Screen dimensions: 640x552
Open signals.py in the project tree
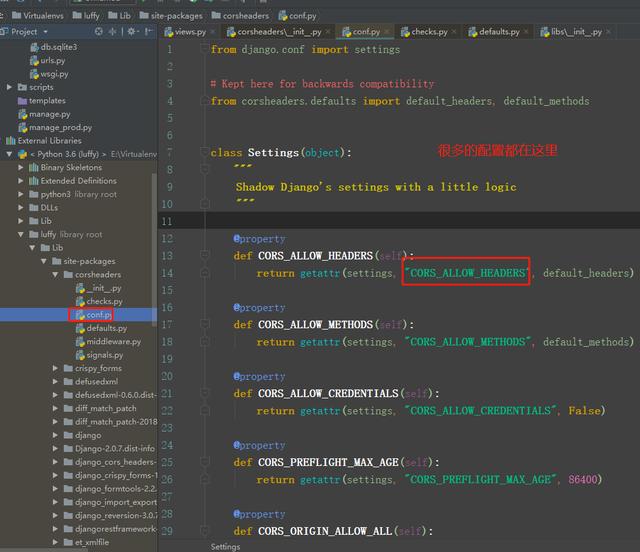(100, 355)
